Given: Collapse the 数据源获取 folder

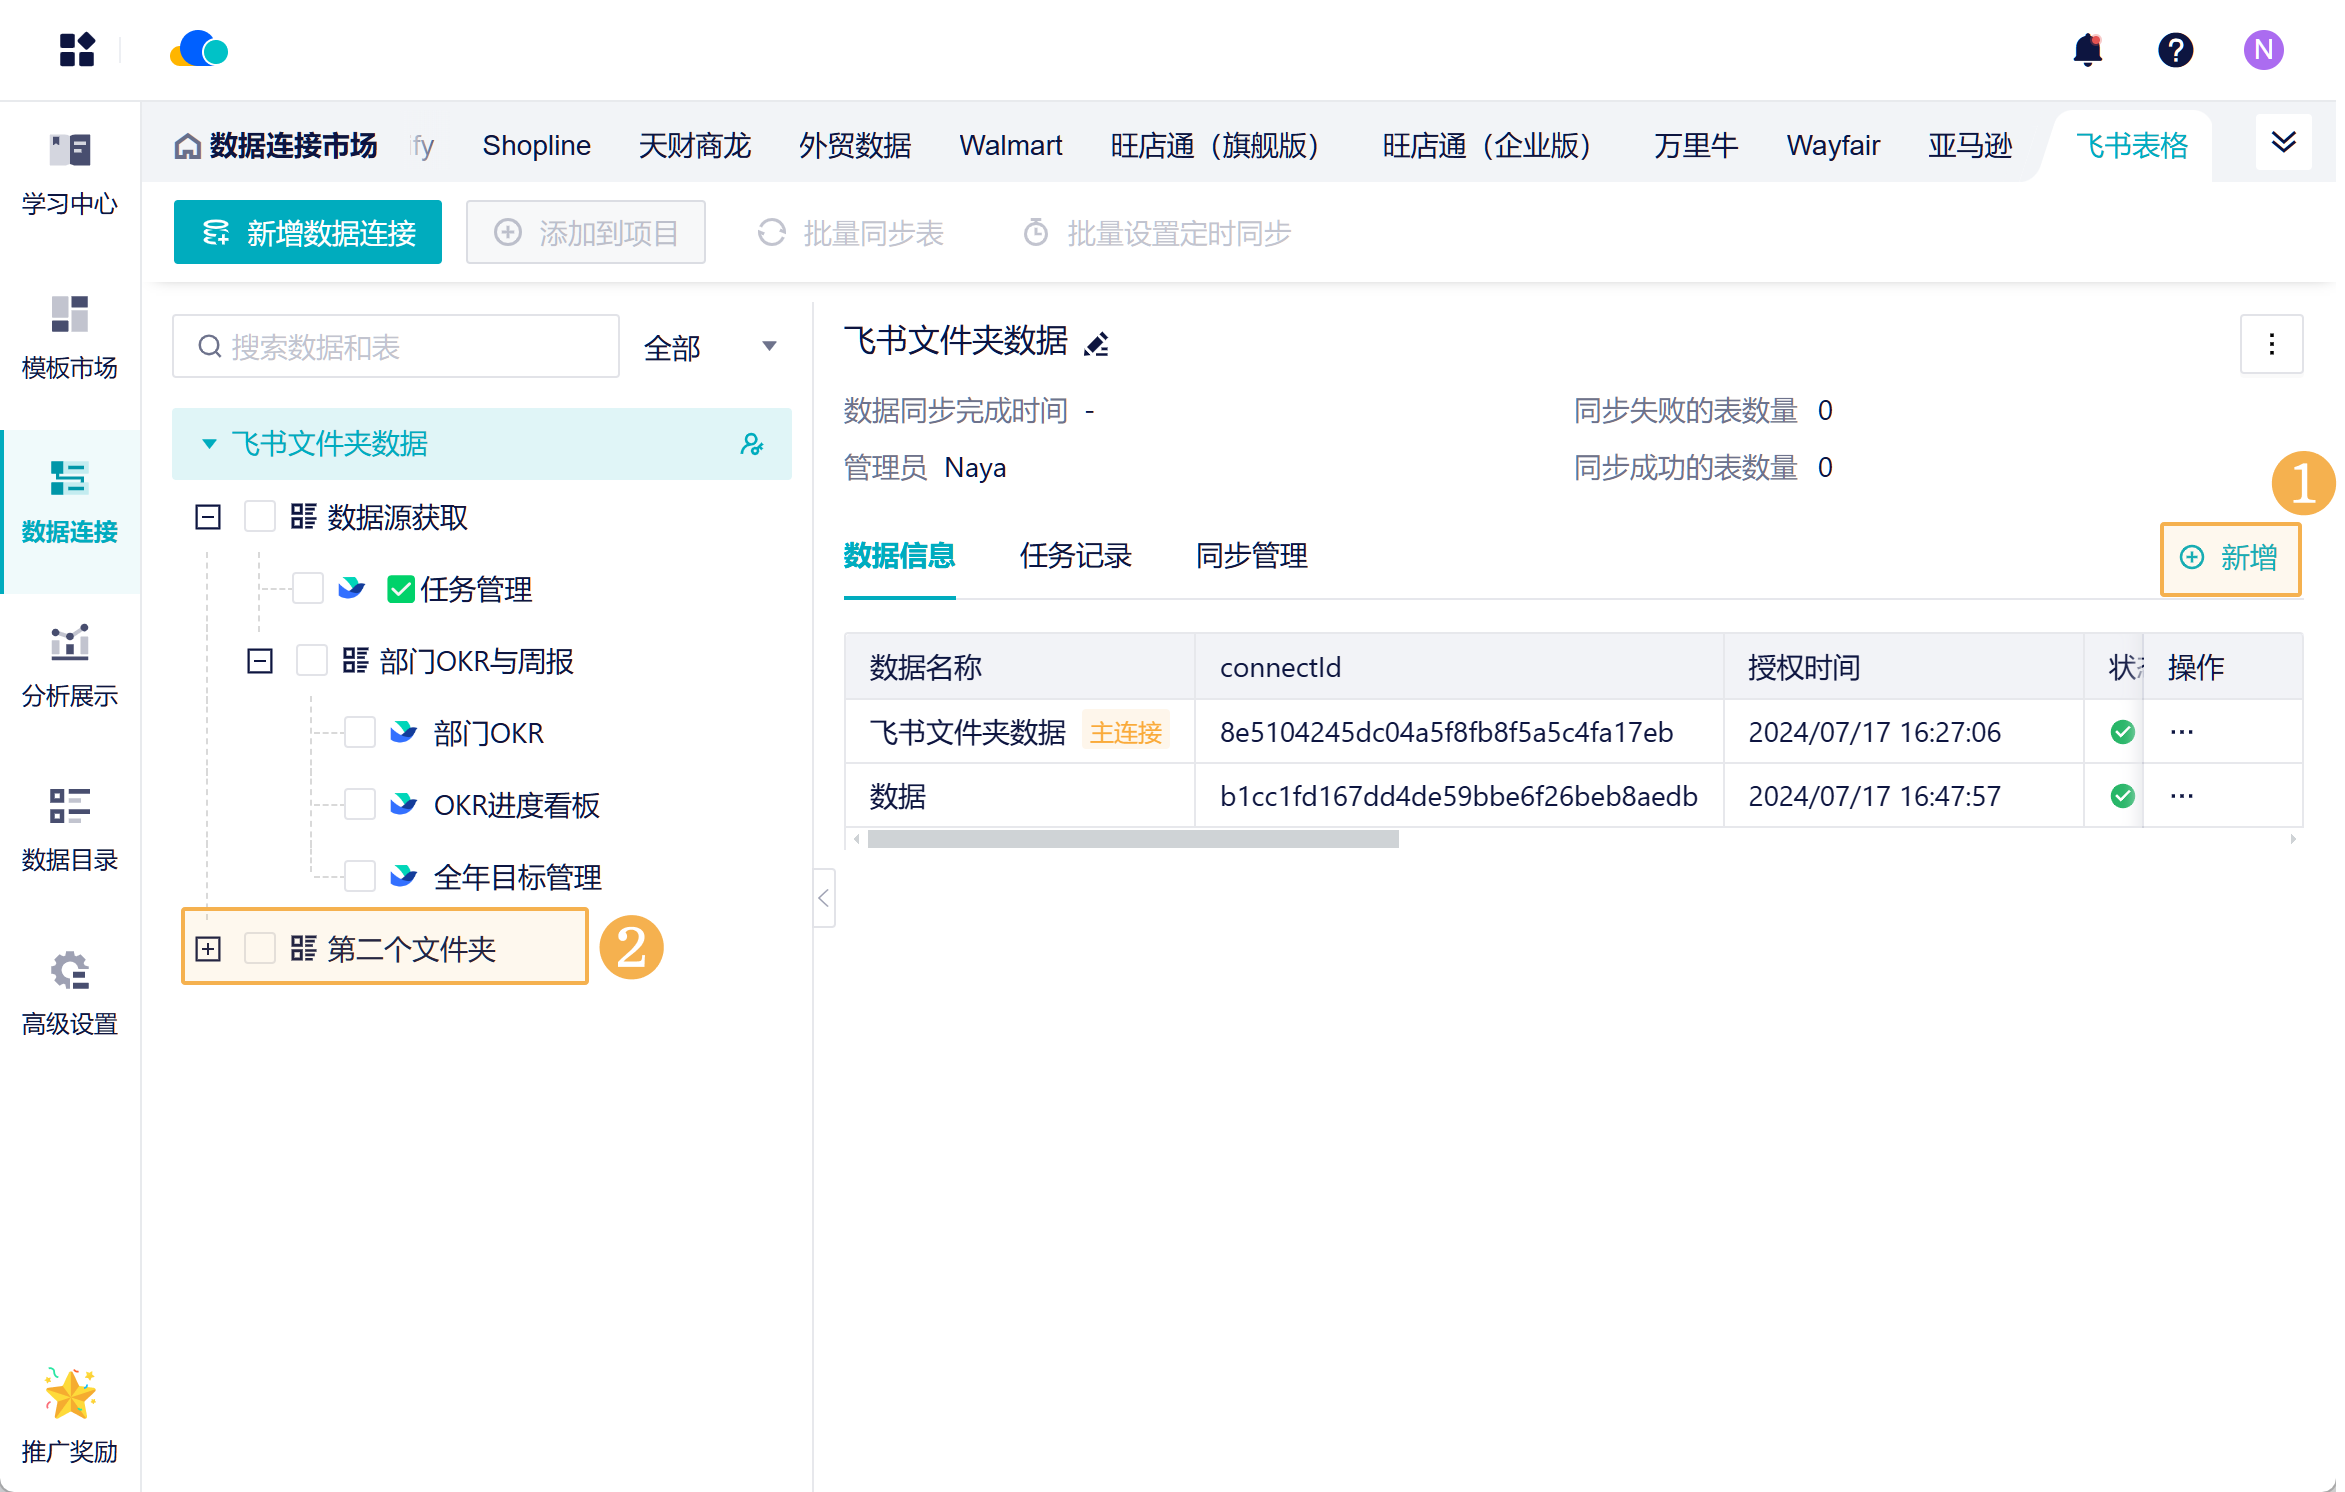Looking at the screenshot, I should (208, 517).
